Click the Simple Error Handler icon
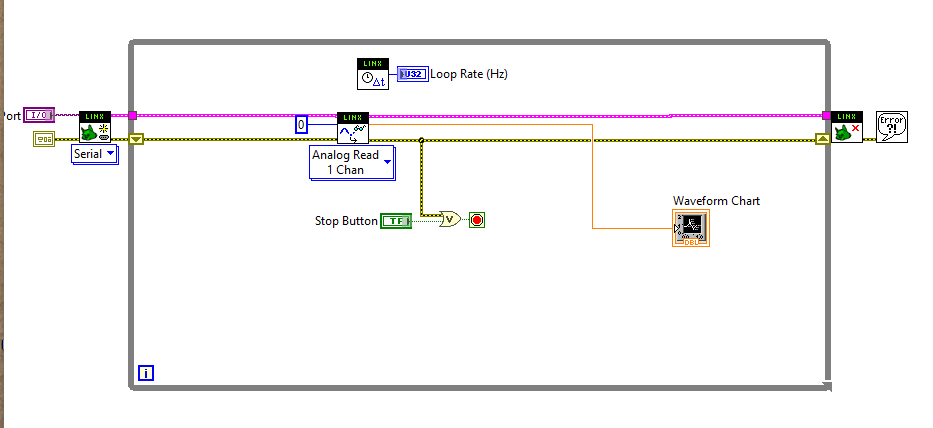This screenshot has width=933, height=428. click(891, 126)
